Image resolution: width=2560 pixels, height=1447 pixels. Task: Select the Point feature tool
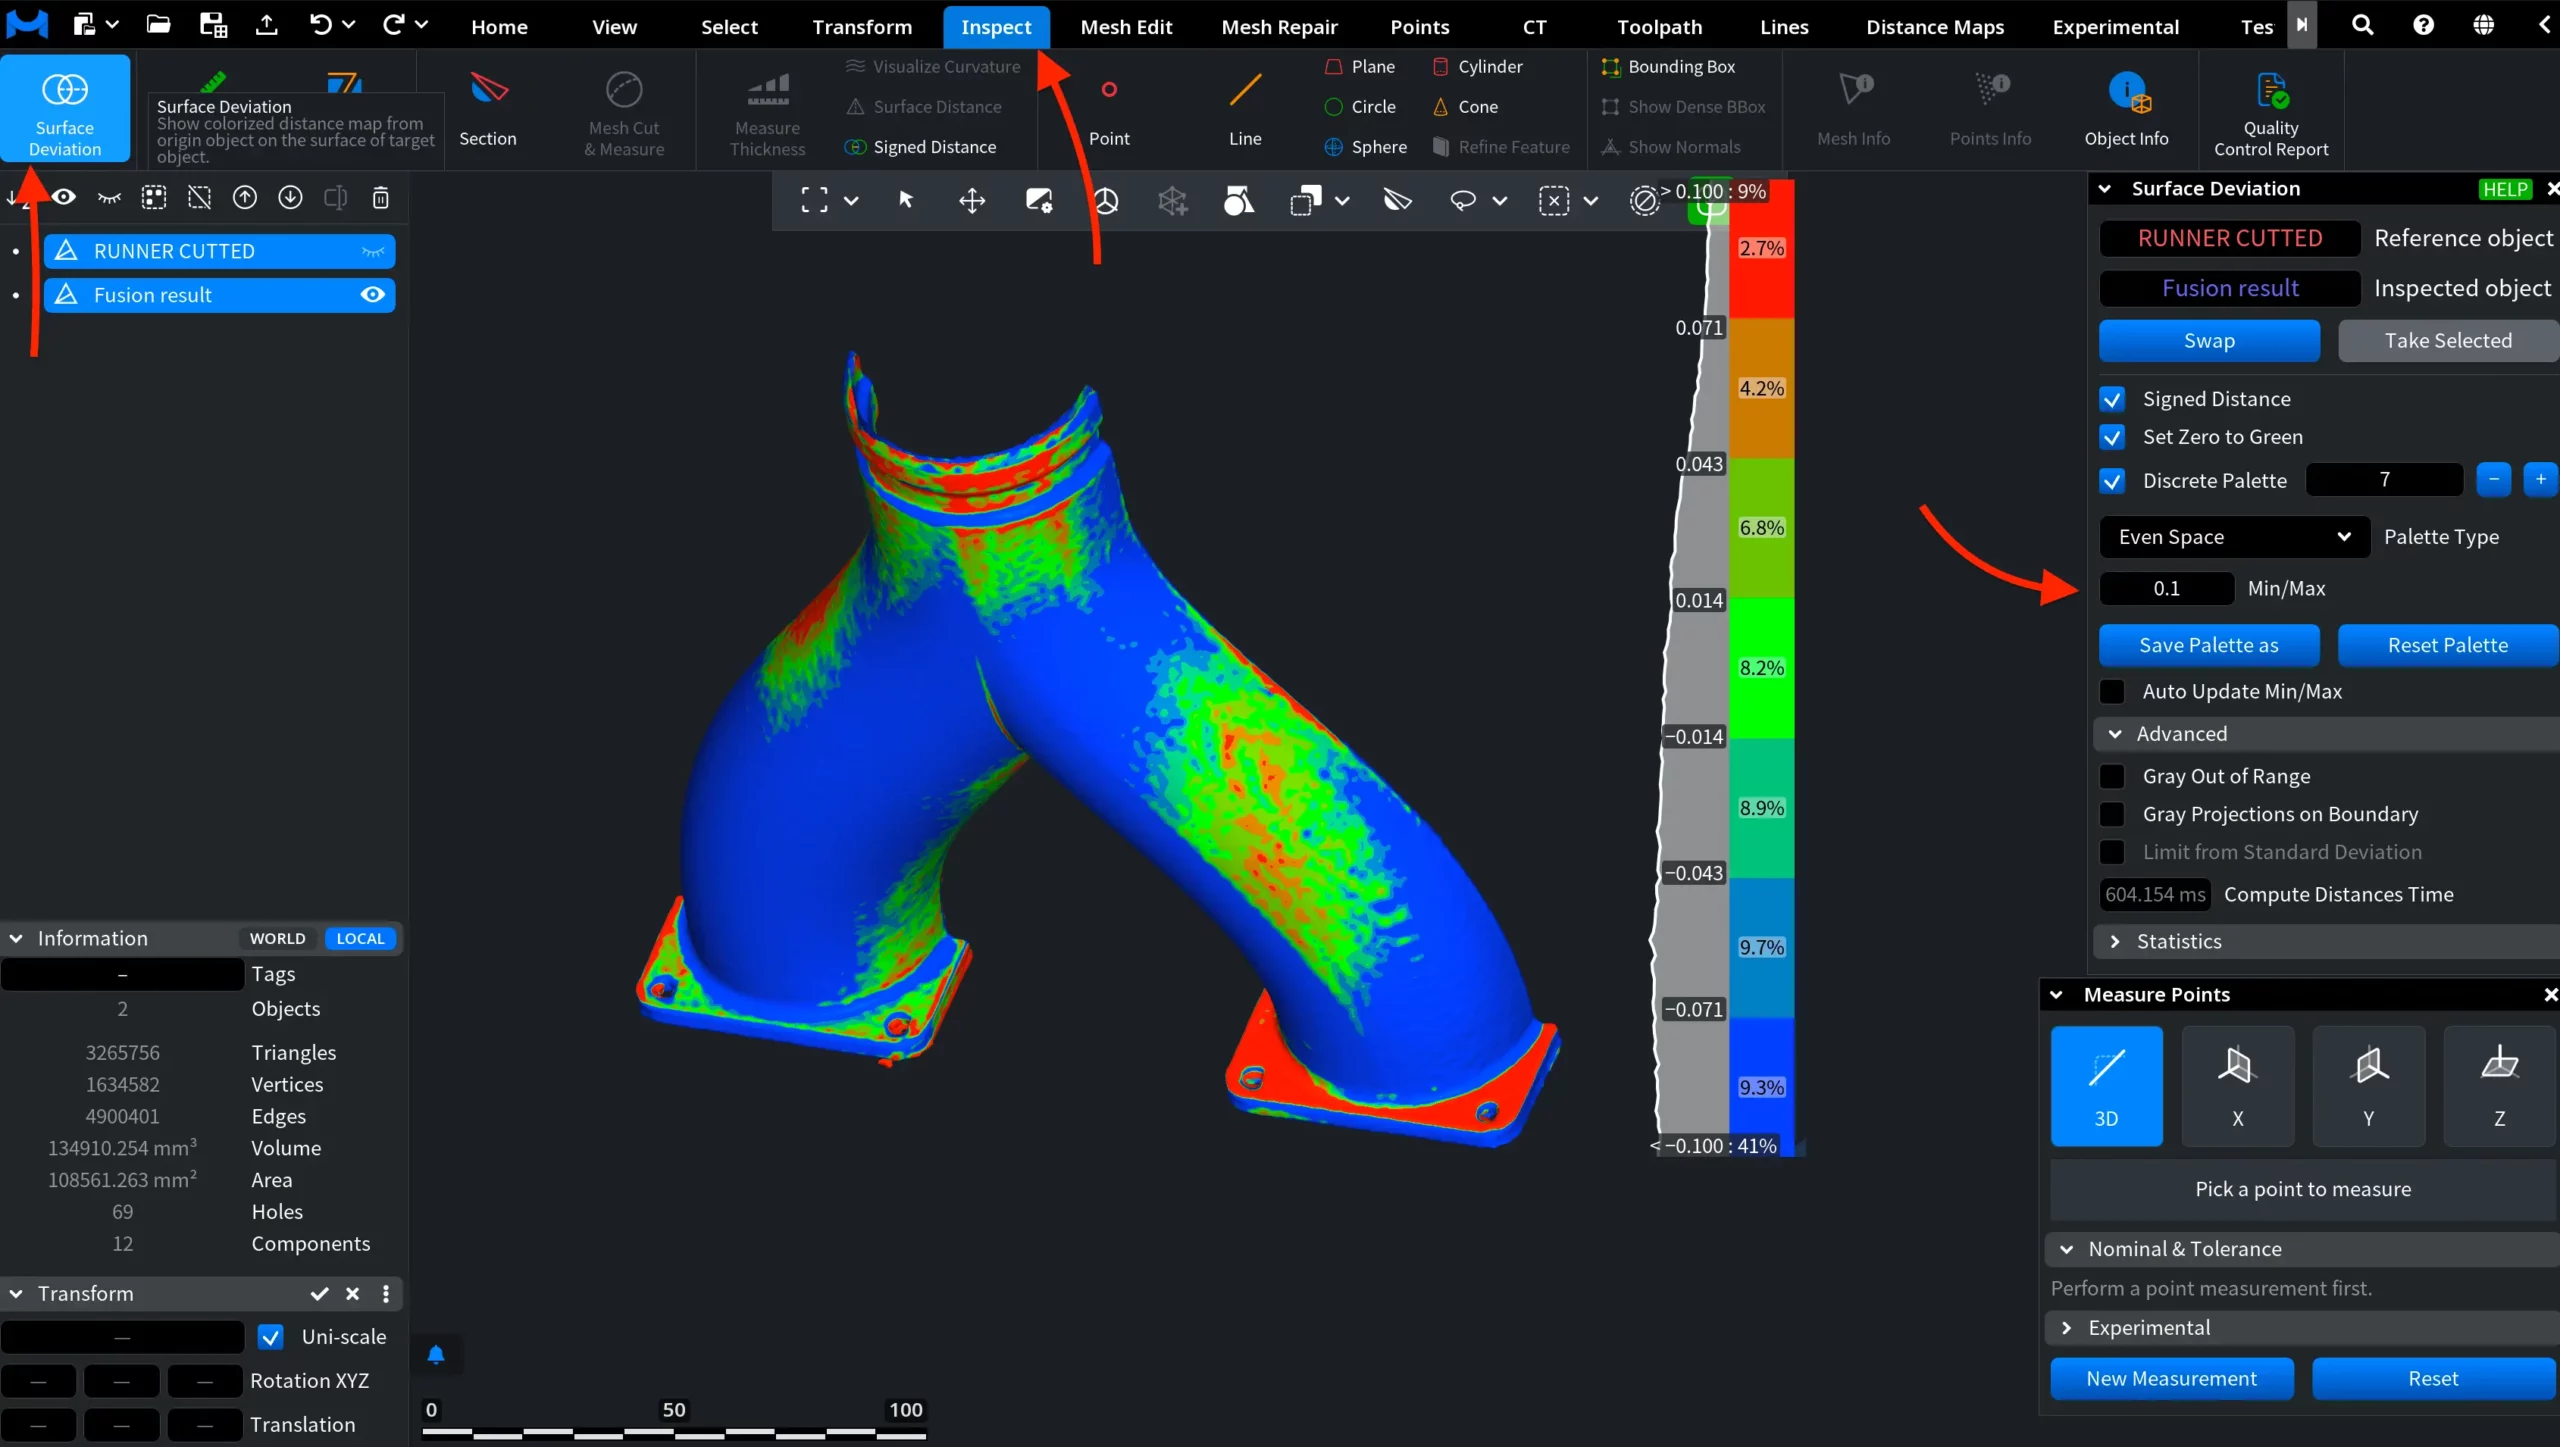click(x=1109, y=108)
